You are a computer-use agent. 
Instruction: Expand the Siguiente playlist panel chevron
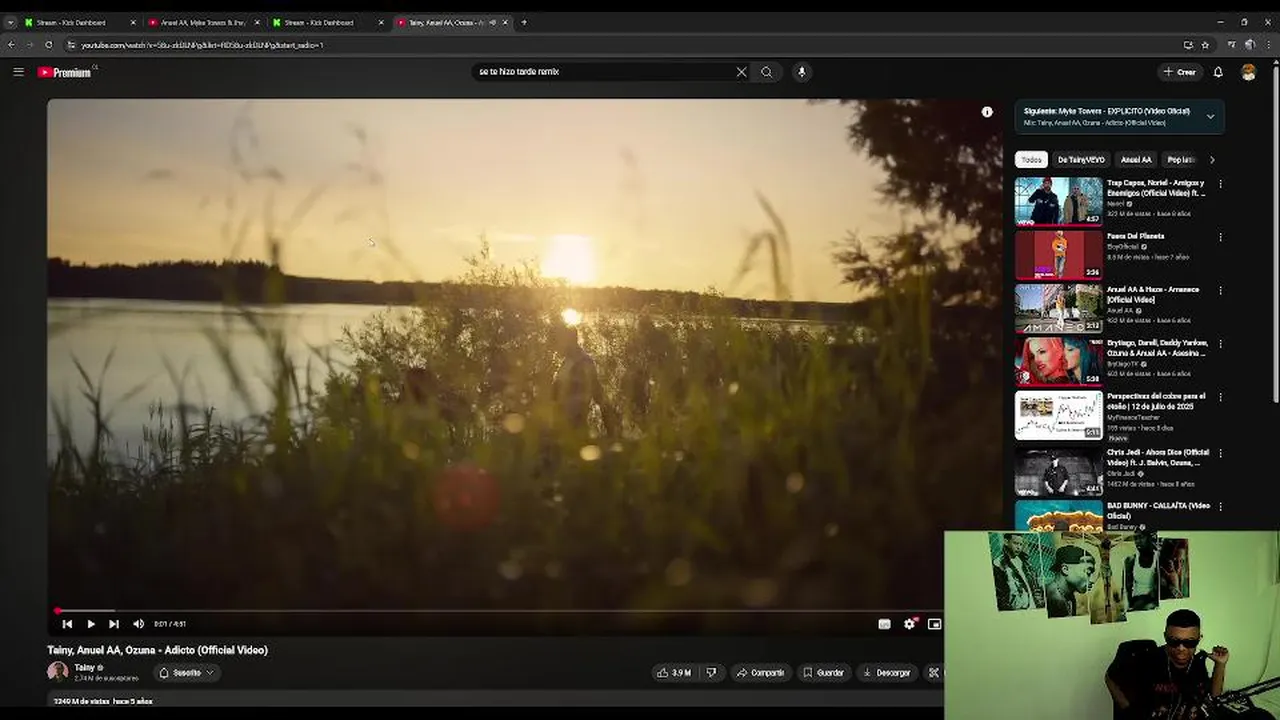click(x=1210, y=117)
